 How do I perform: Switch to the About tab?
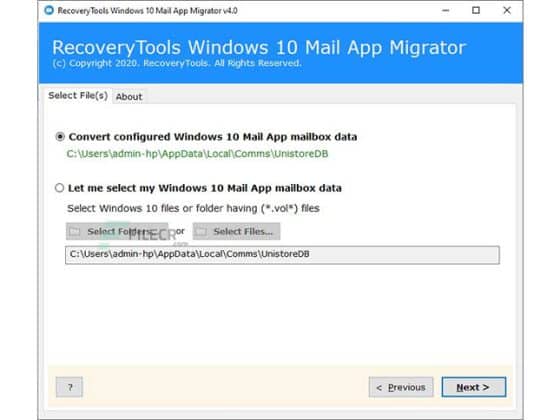[x=129, y=97]
